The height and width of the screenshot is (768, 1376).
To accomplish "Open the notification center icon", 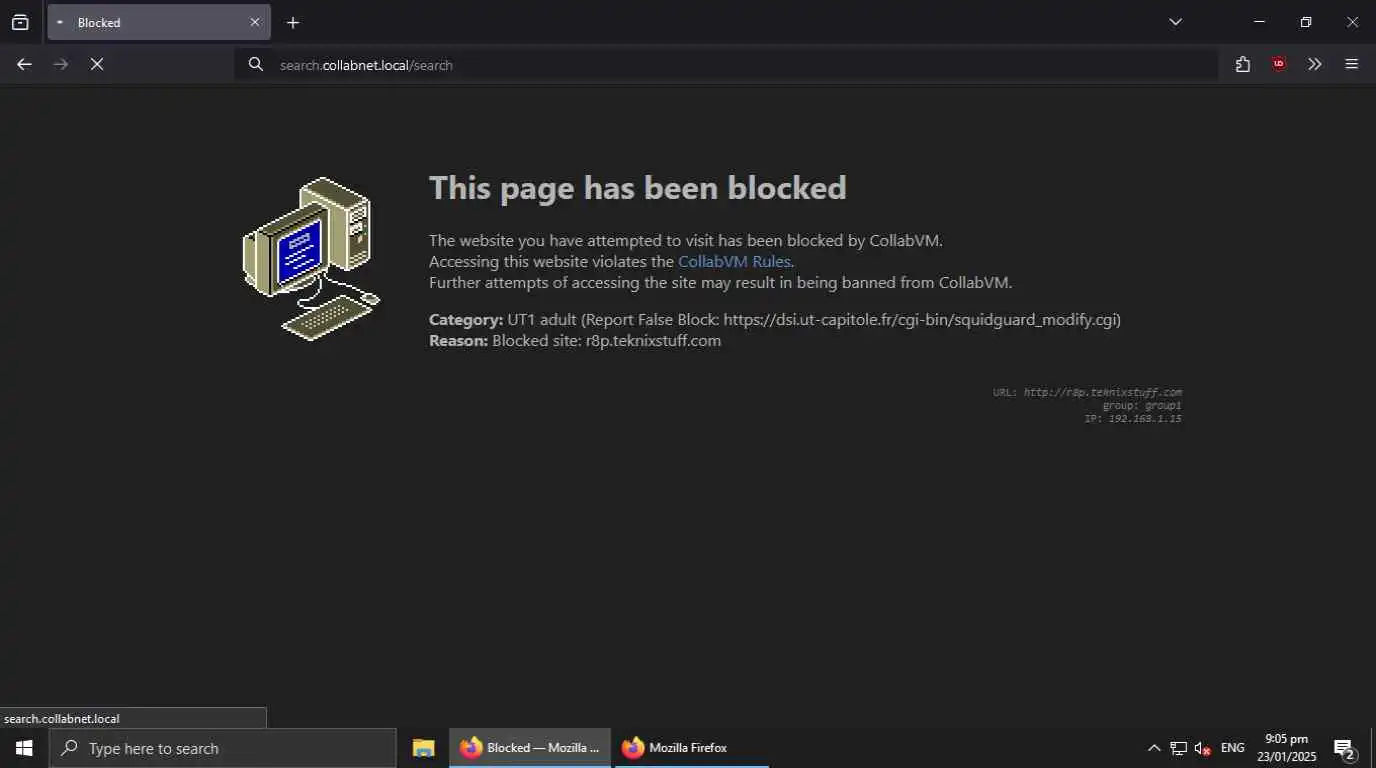I will (1345, 748).
